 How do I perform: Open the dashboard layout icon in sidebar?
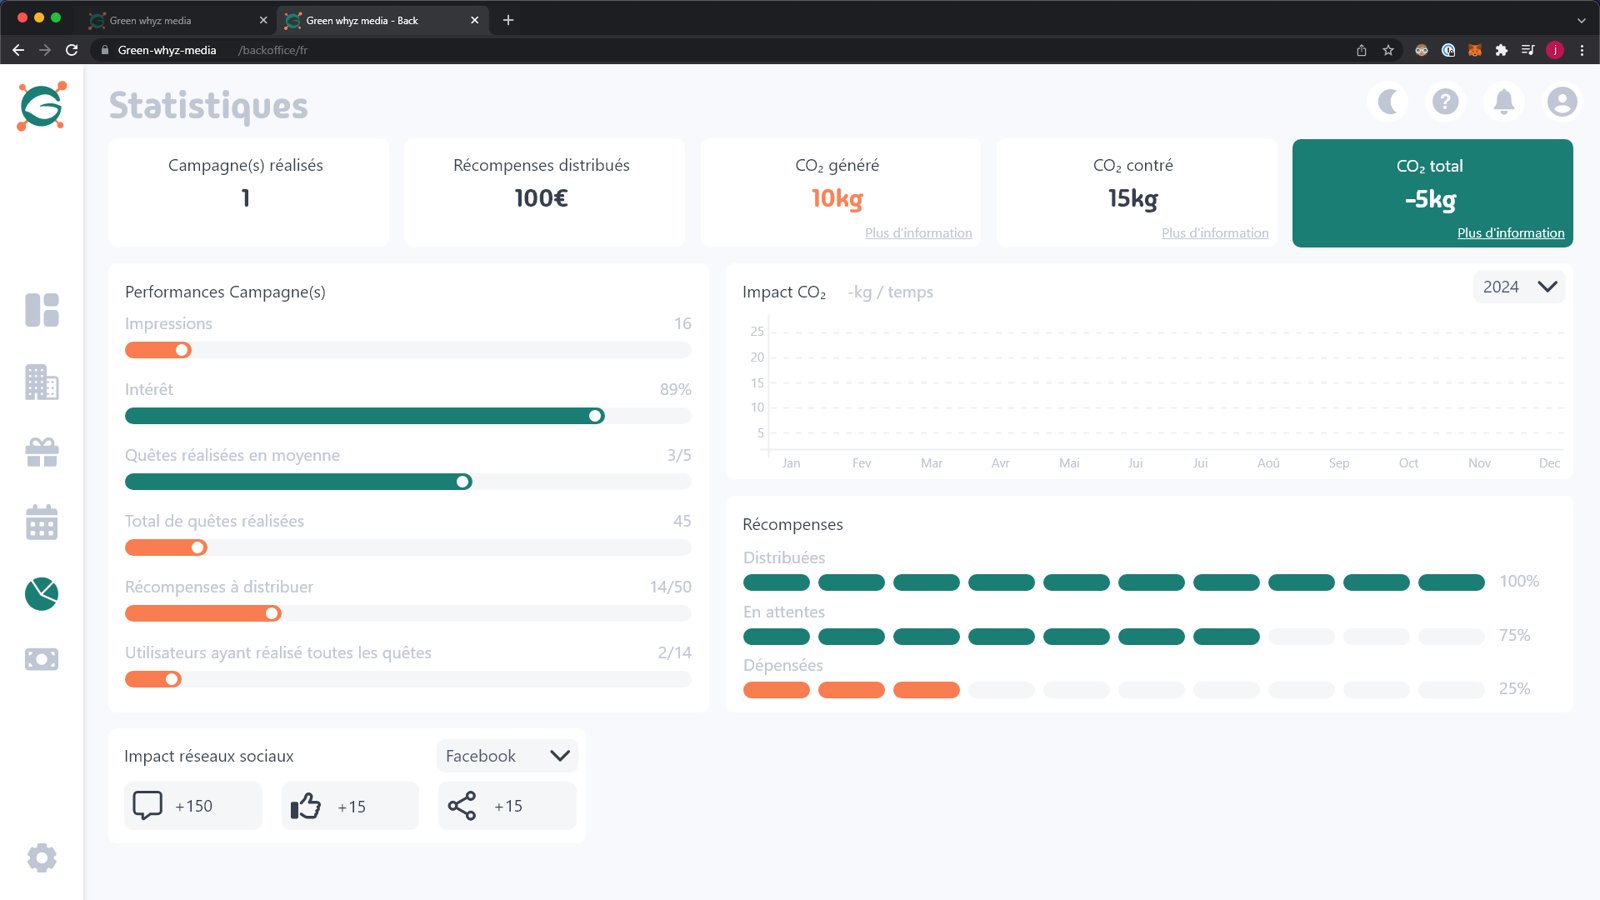pyautogui.click(x=42, y=310)
